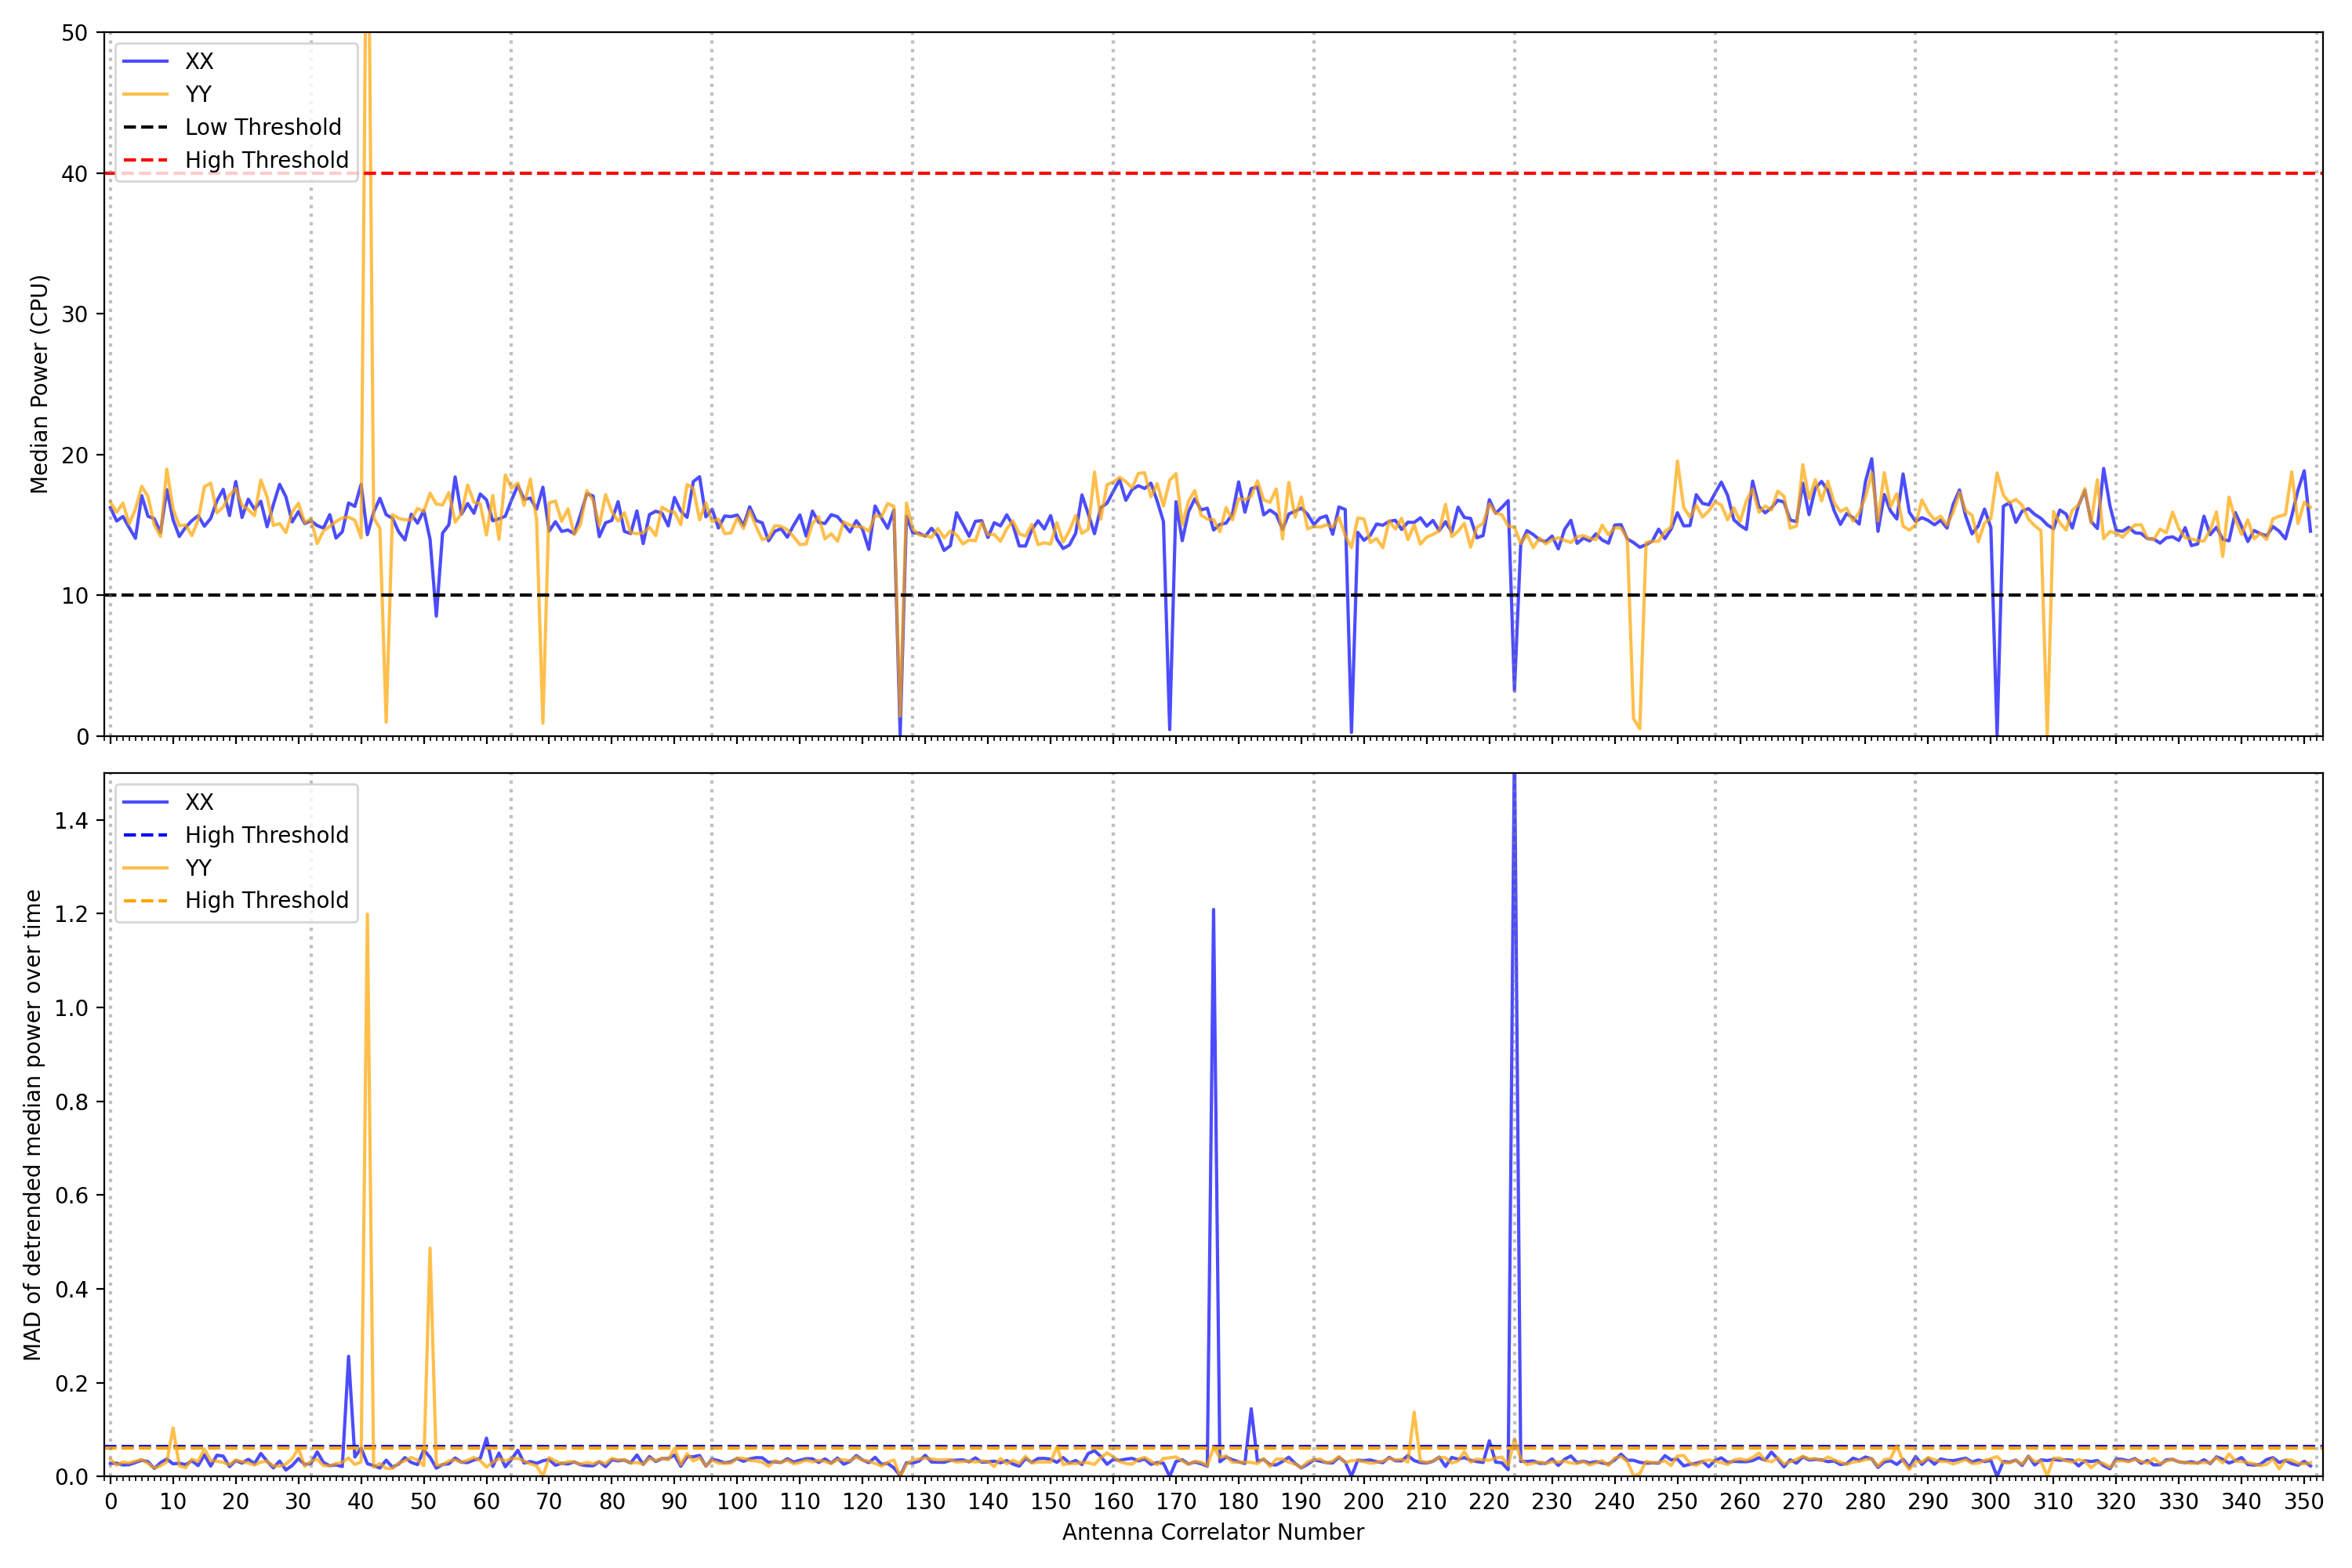2352x1568 pixels.
Task: Click y-axis tick label 0.6 in bottom plot
Action: coord(71,1196)
